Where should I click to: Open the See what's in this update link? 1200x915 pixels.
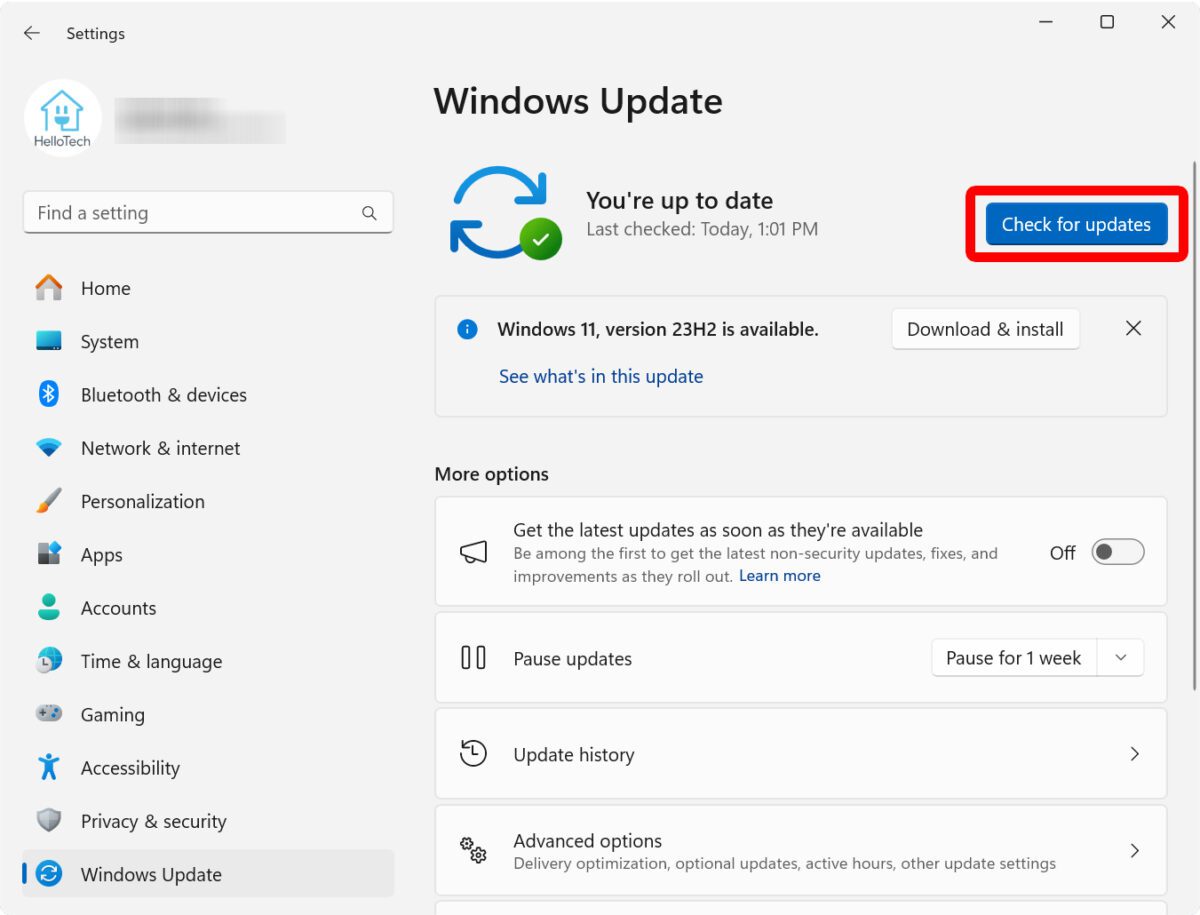click(x=600, y=376)
